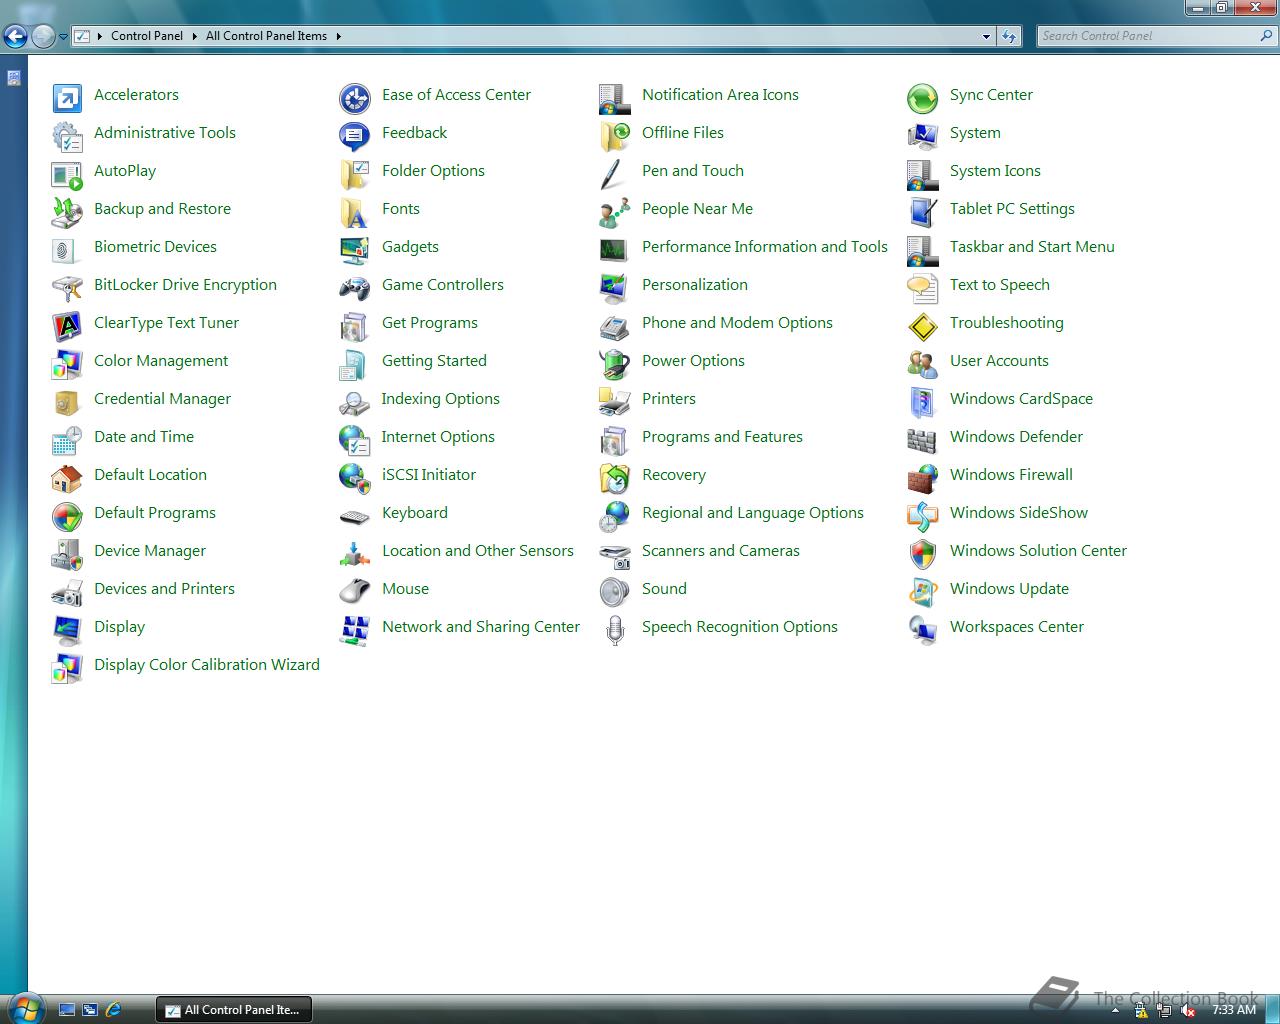Open the Recovery icon
This screenshot has width=1280, height=1024.
[x=615, y=477]
